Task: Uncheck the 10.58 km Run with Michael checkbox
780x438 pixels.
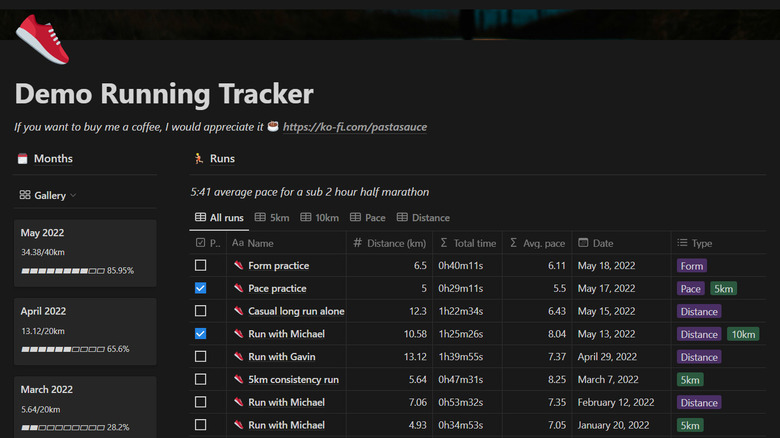Action: coord(201,334)
